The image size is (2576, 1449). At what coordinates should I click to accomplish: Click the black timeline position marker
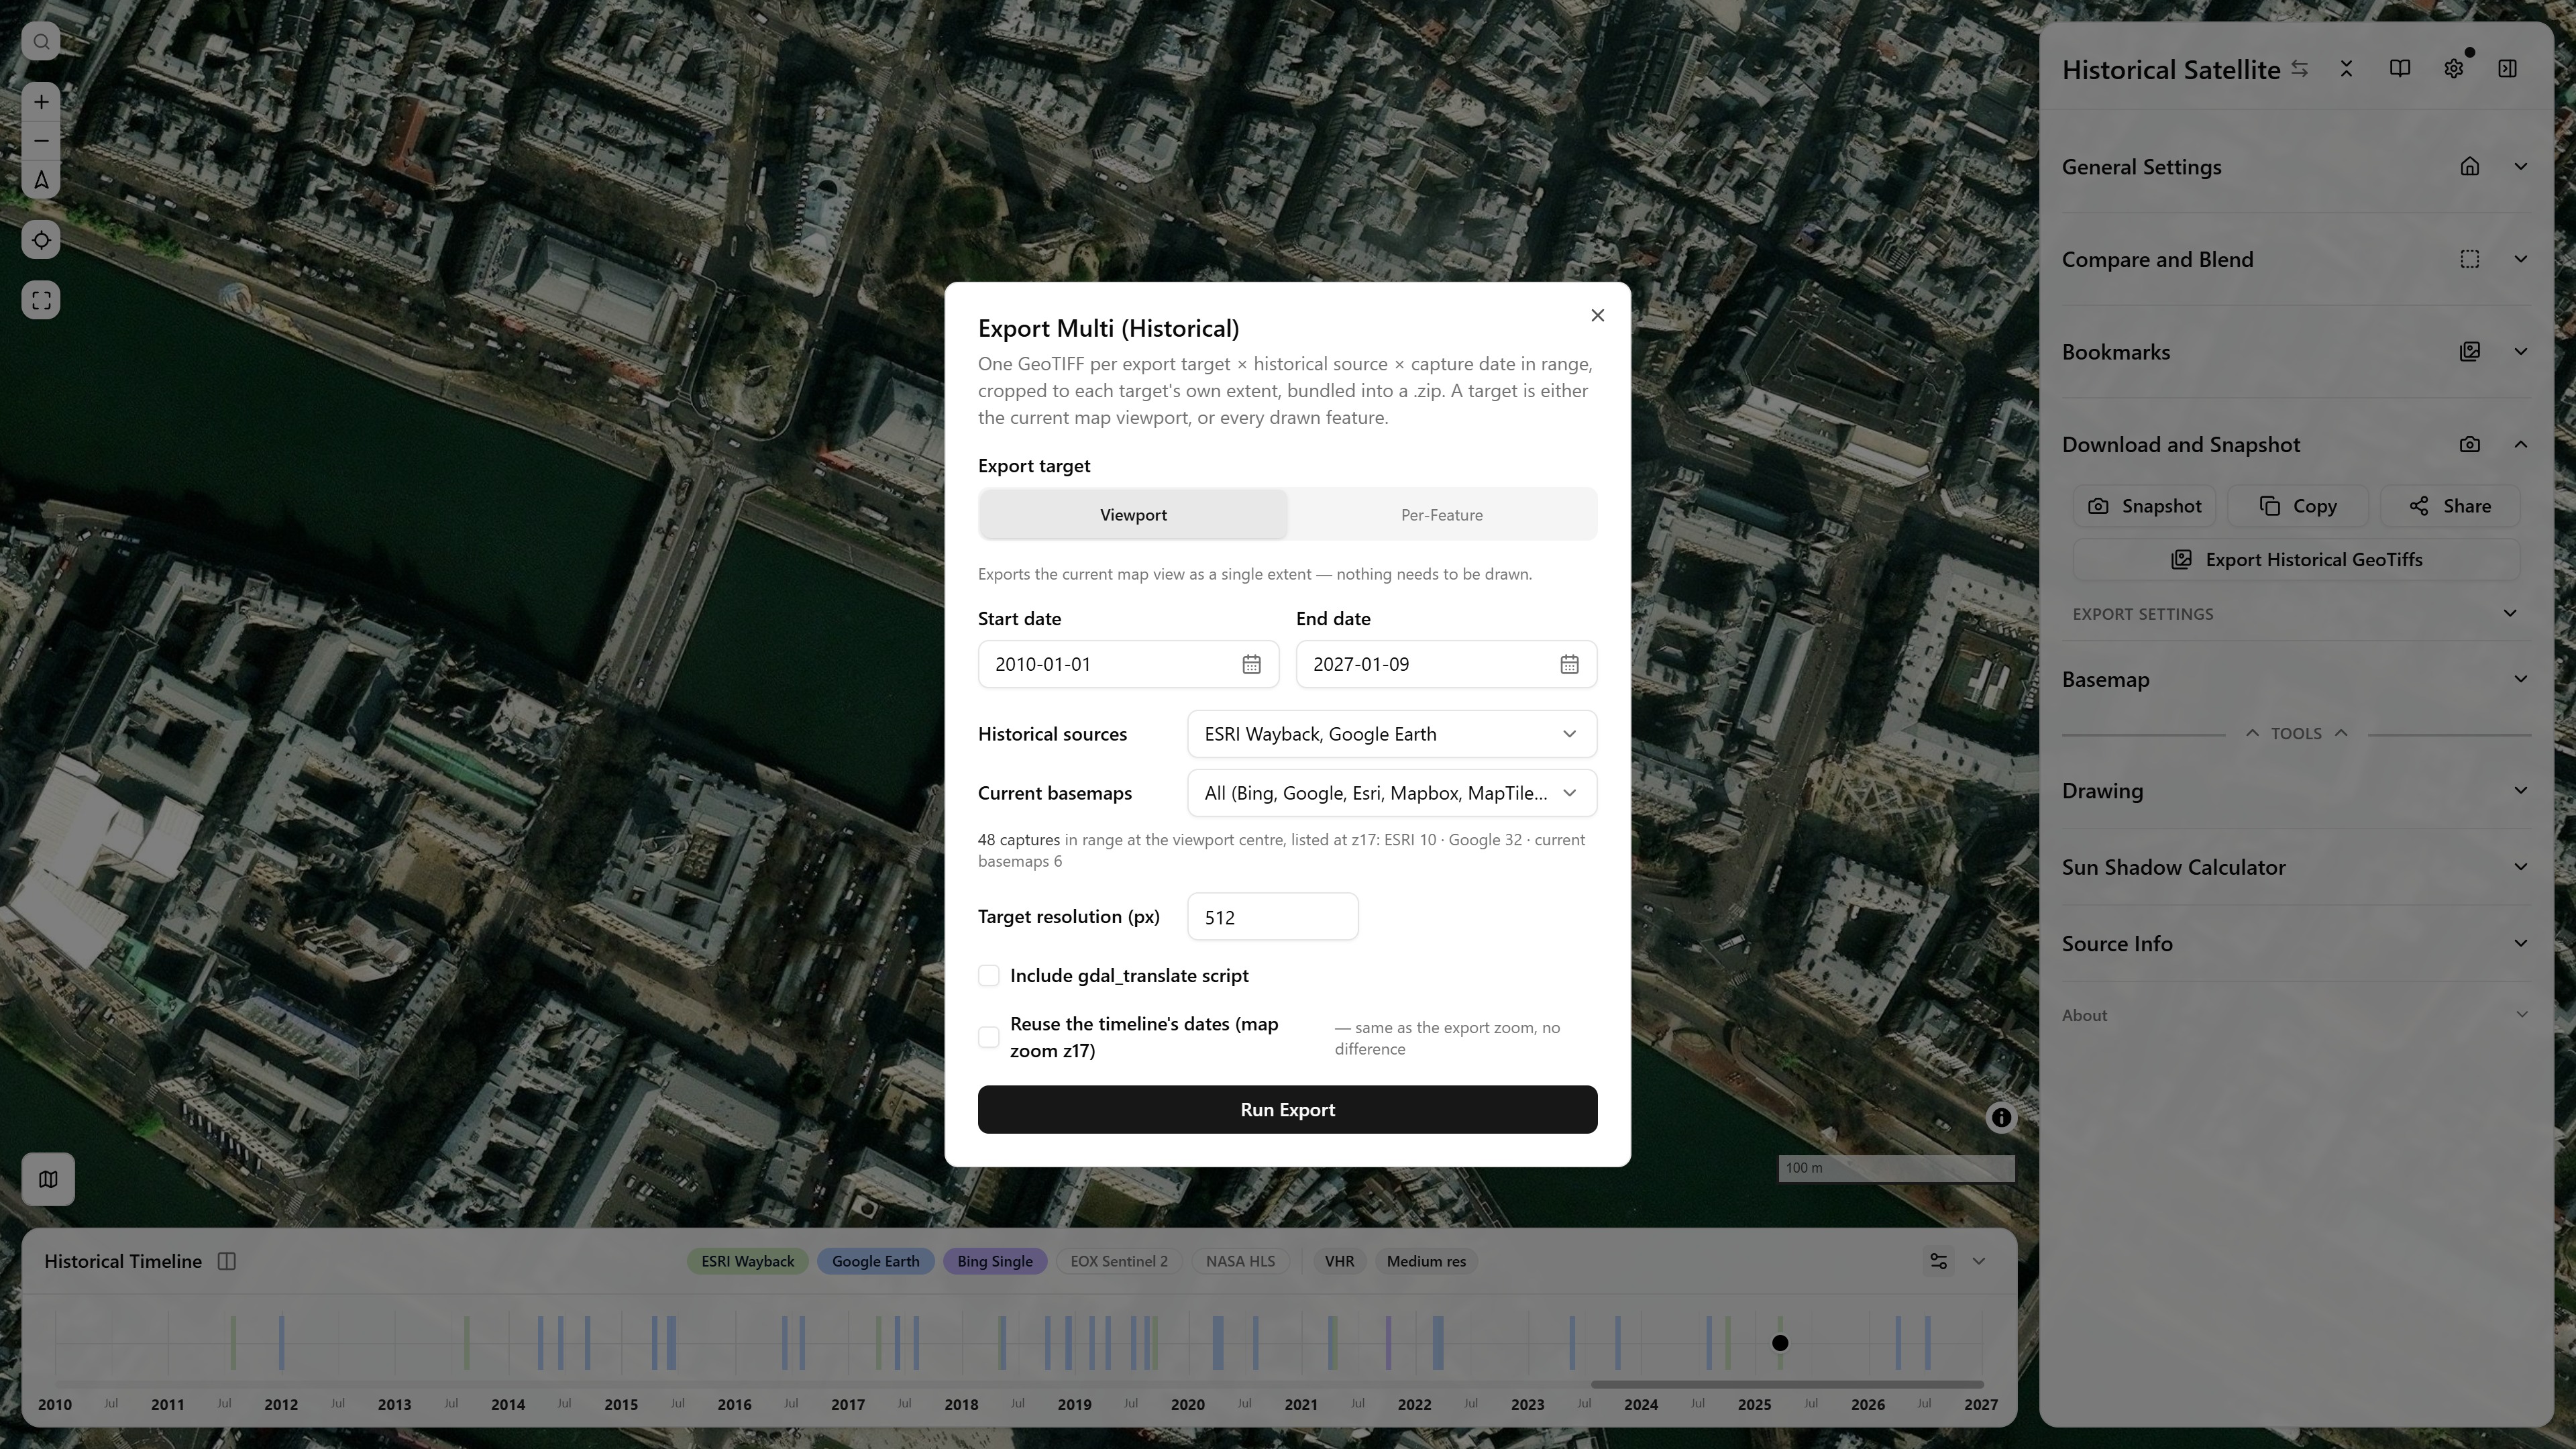point(1780,1343)
